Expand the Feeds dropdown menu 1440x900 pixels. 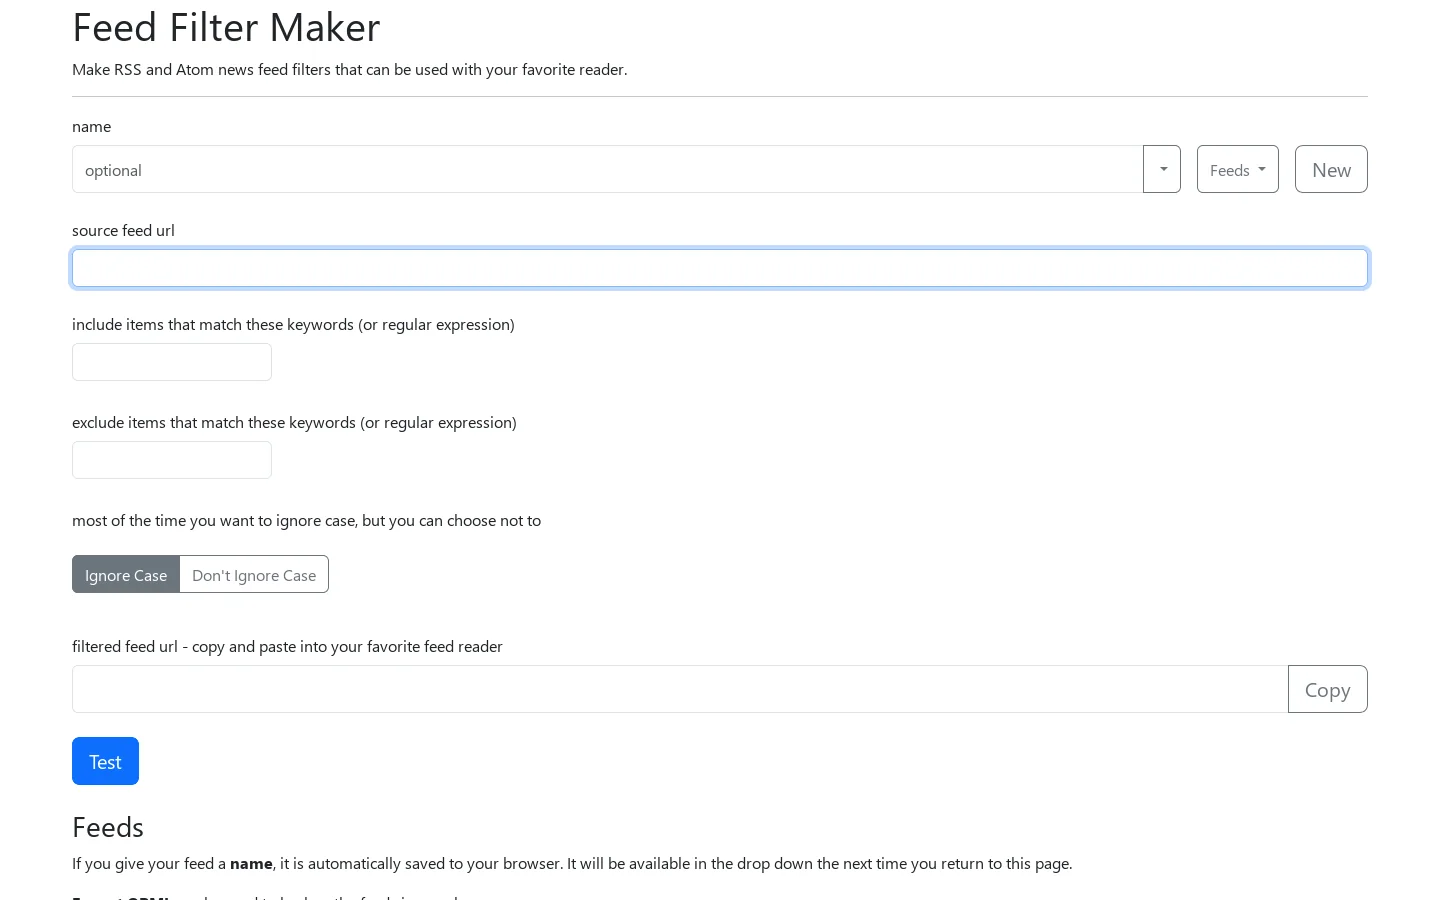pyautogui.click(x=1238, y=169)
